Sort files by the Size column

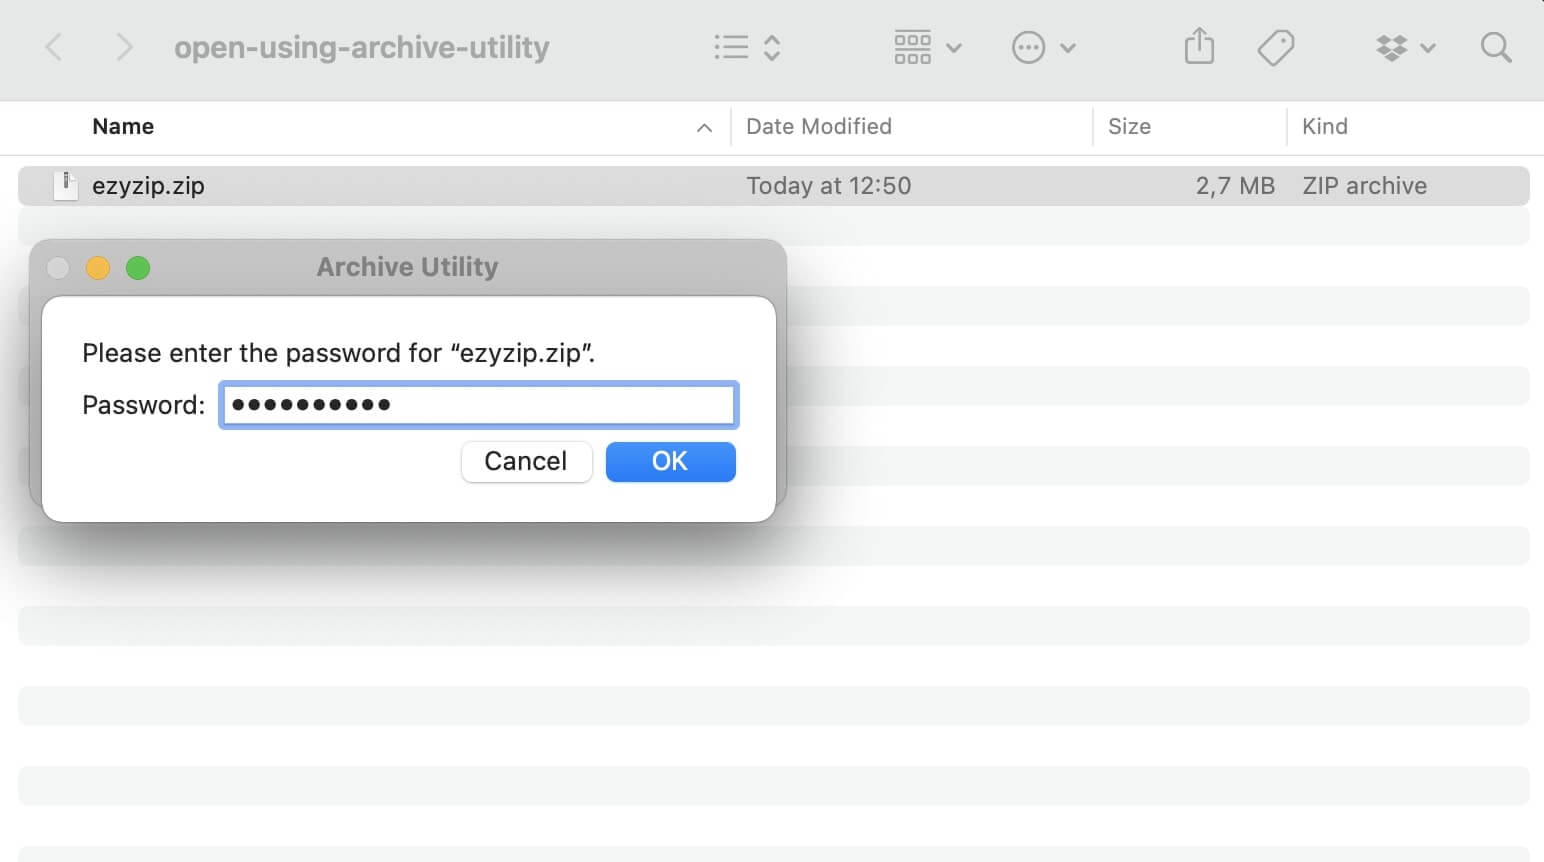point(1129,126)
